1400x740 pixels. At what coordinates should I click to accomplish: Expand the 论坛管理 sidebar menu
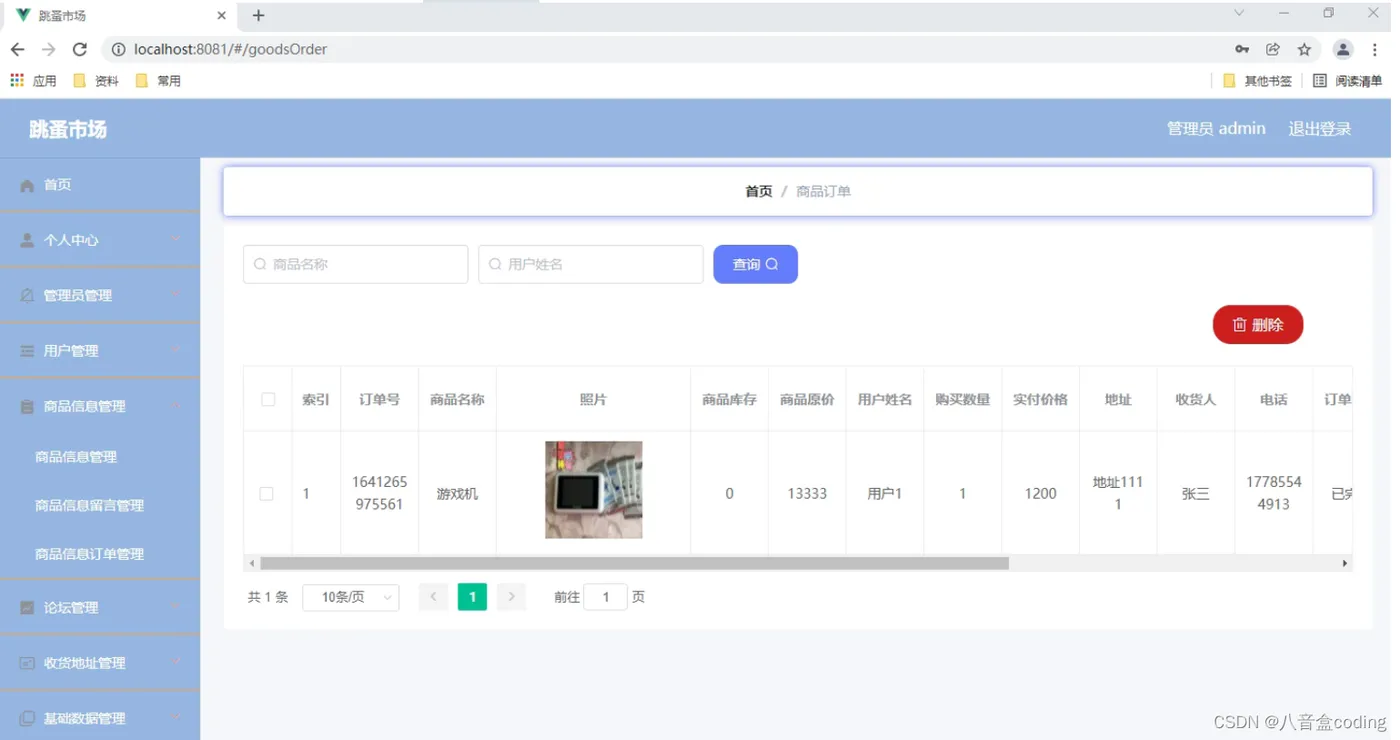point(100,608)
